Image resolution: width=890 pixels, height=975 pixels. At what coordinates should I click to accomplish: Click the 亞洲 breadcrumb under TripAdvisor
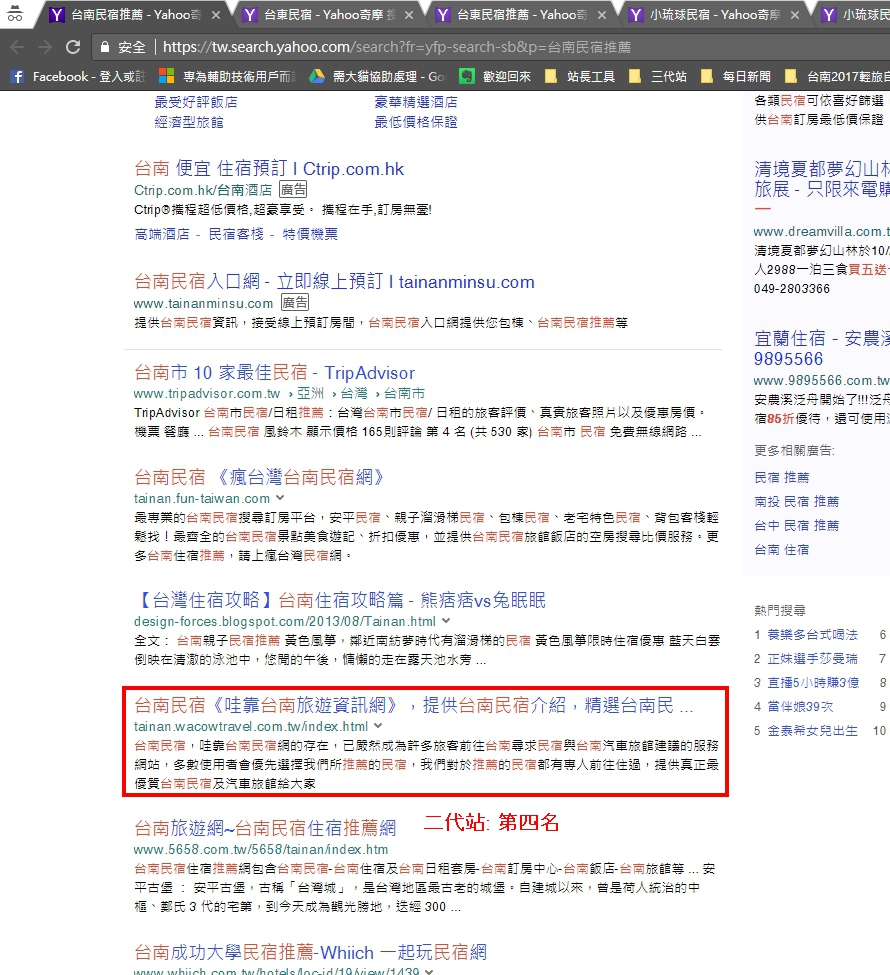pos(310,393)
